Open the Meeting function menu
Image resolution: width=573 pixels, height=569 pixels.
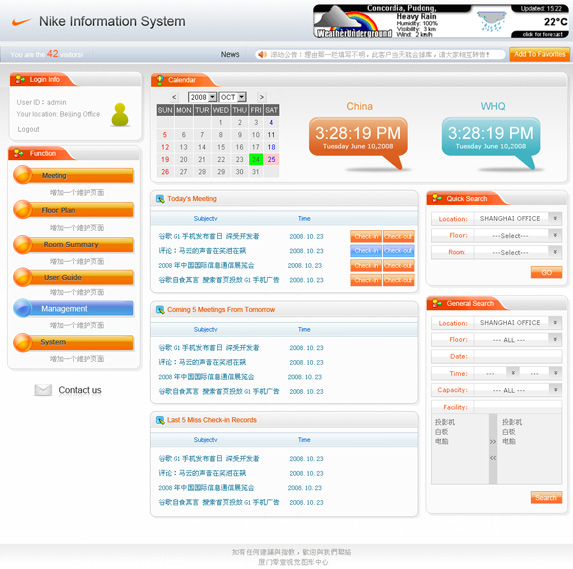coord(73,175)
